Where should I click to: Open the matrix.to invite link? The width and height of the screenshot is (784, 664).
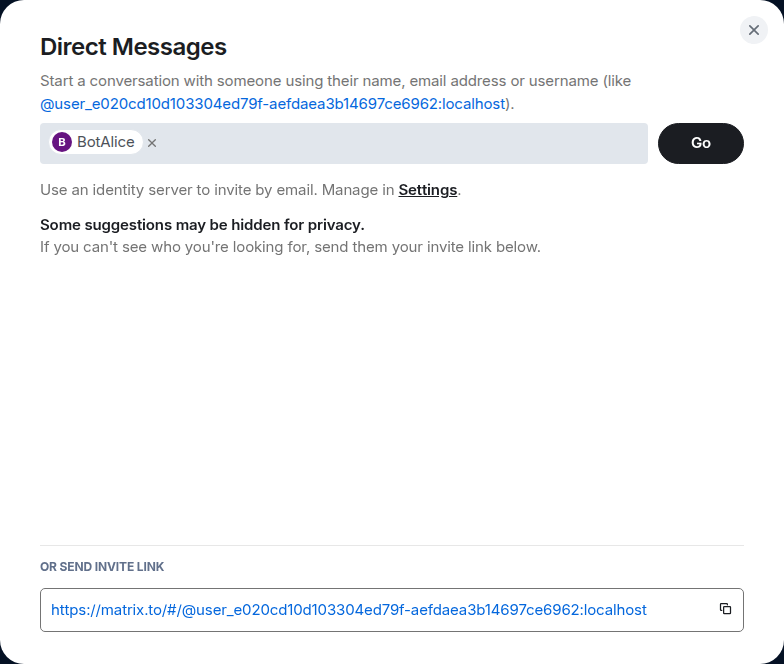(x=348, y=609)
